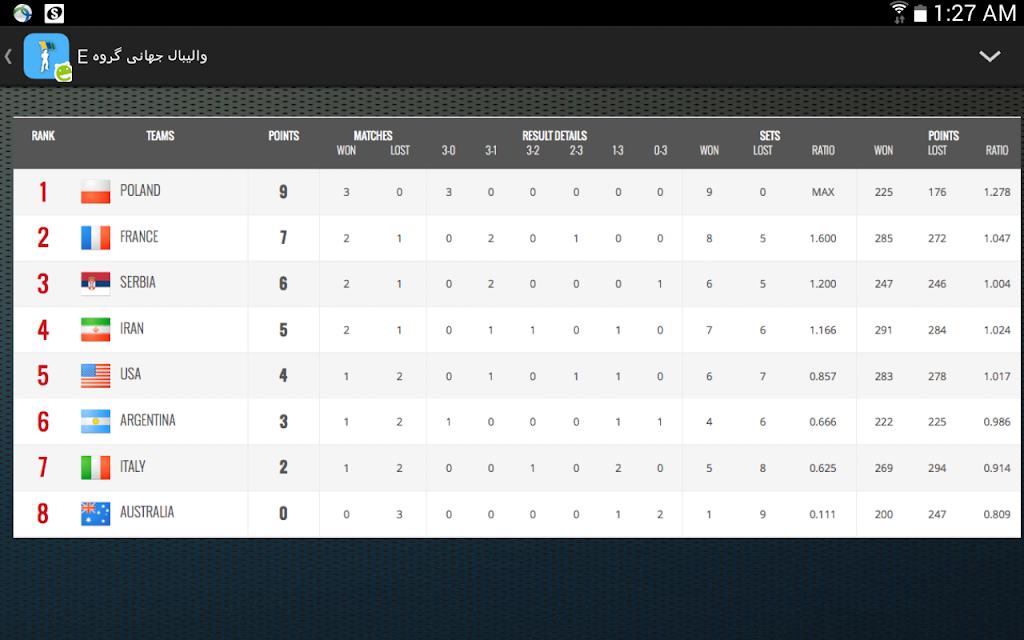Select Italy's 0.625 sets ratio
The image size is (1024, 640).
tap(823, 468)
